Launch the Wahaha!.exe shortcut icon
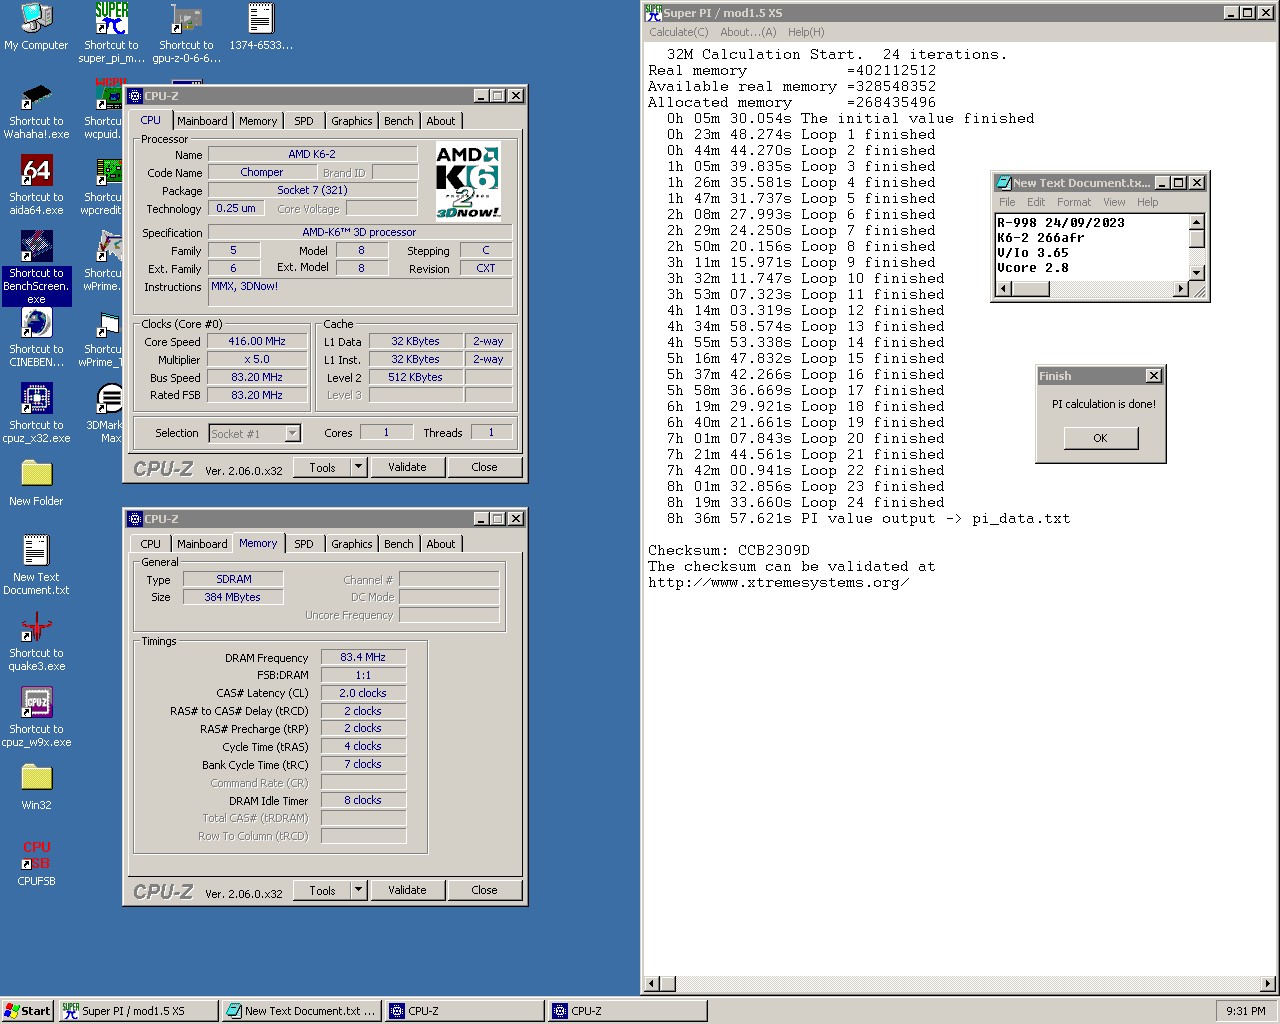Viewport: 1280px width, 1024px height. click(x=36, y=110)
